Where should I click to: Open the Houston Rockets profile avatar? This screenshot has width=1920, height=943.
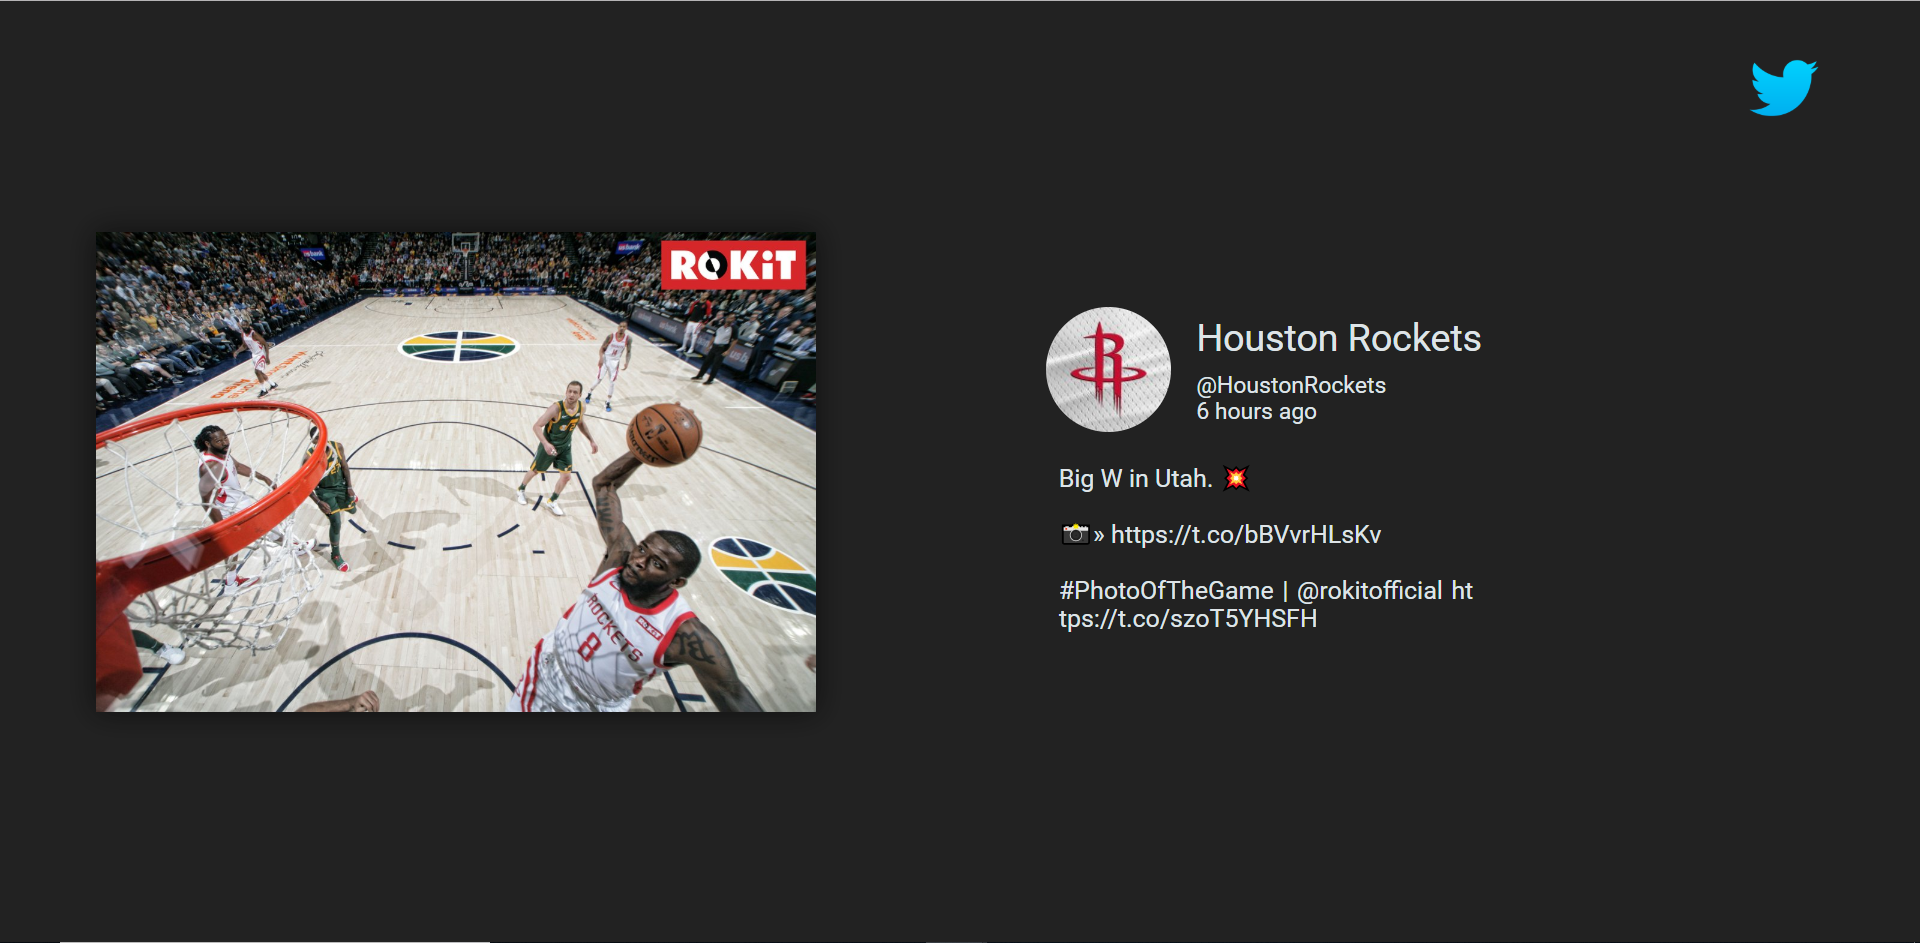[x=1108, y=369]
